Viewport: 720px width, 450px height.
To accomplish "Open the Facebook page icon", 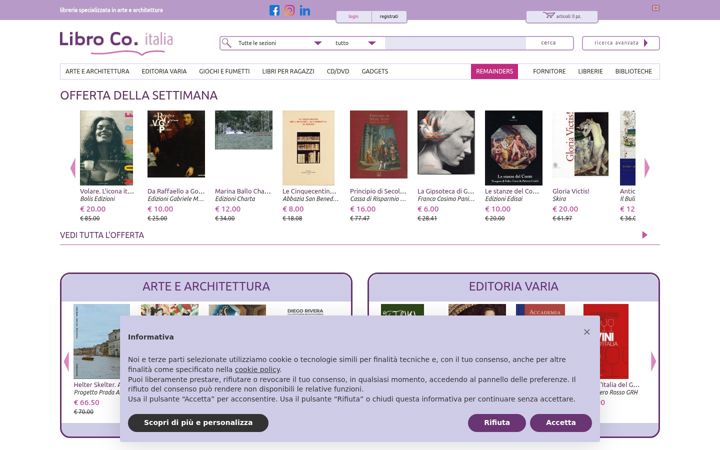I will pyautogui.click(x=274, y=11).
